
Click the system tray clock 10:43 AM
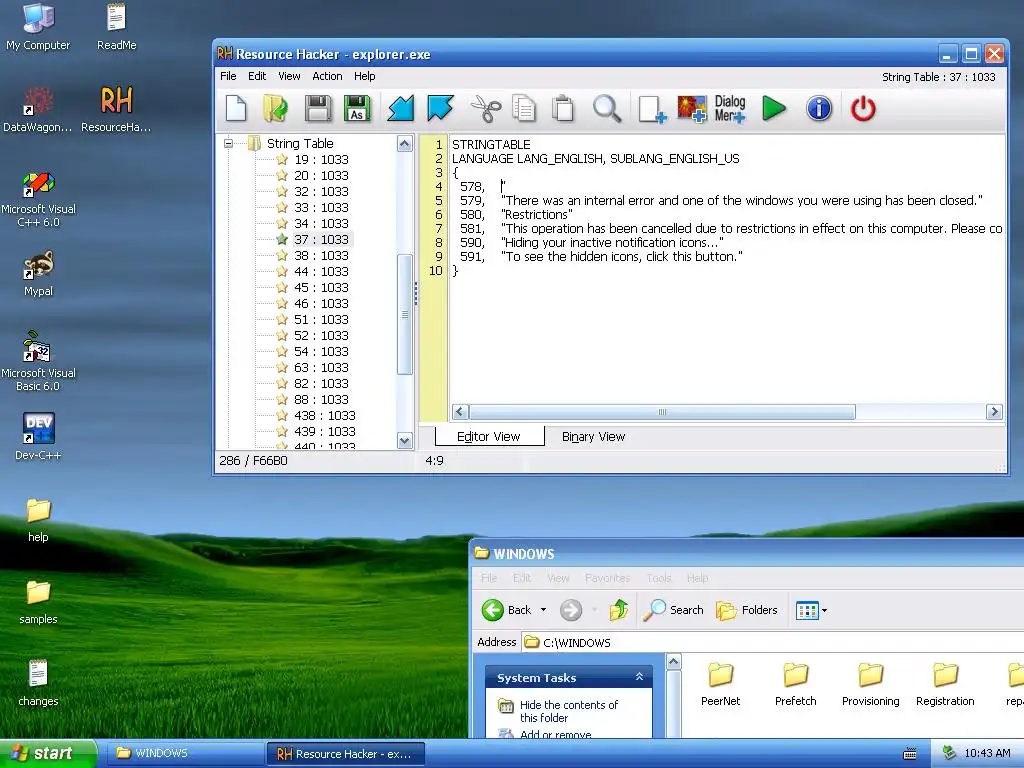(x=987, y=753)
